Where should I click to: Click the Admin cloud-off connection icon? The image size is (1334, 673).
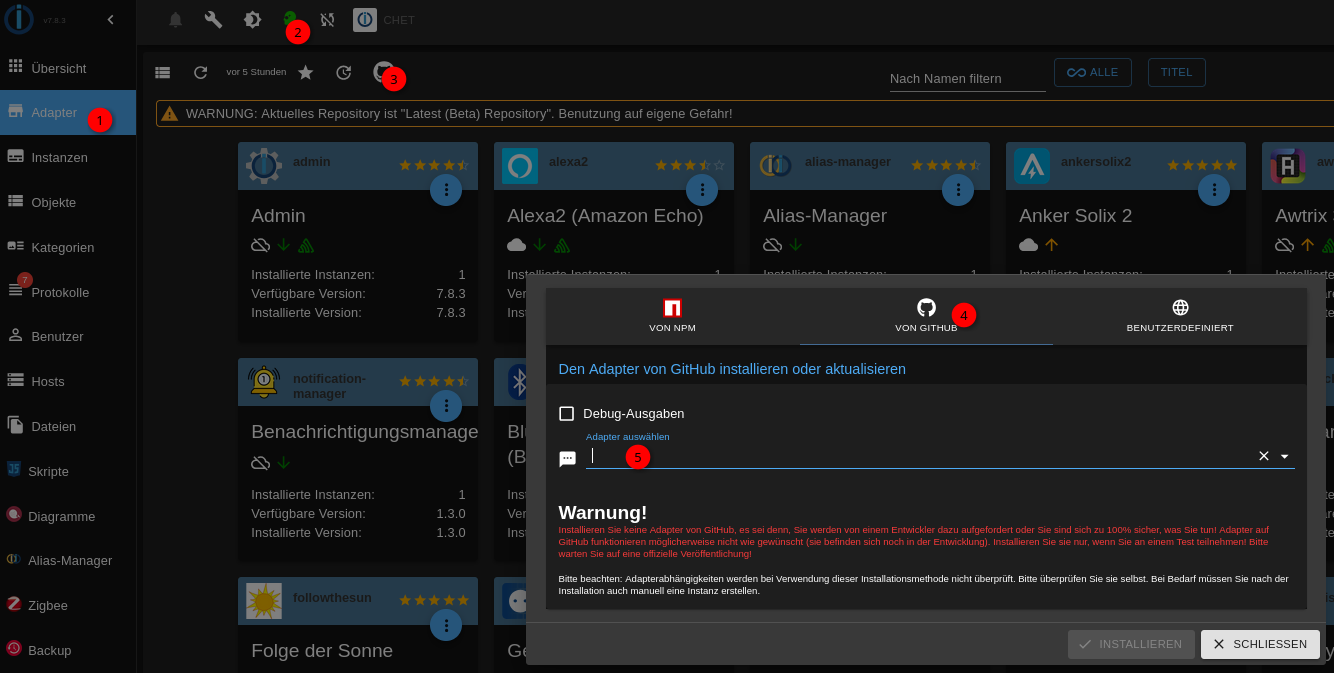[260, 245]
